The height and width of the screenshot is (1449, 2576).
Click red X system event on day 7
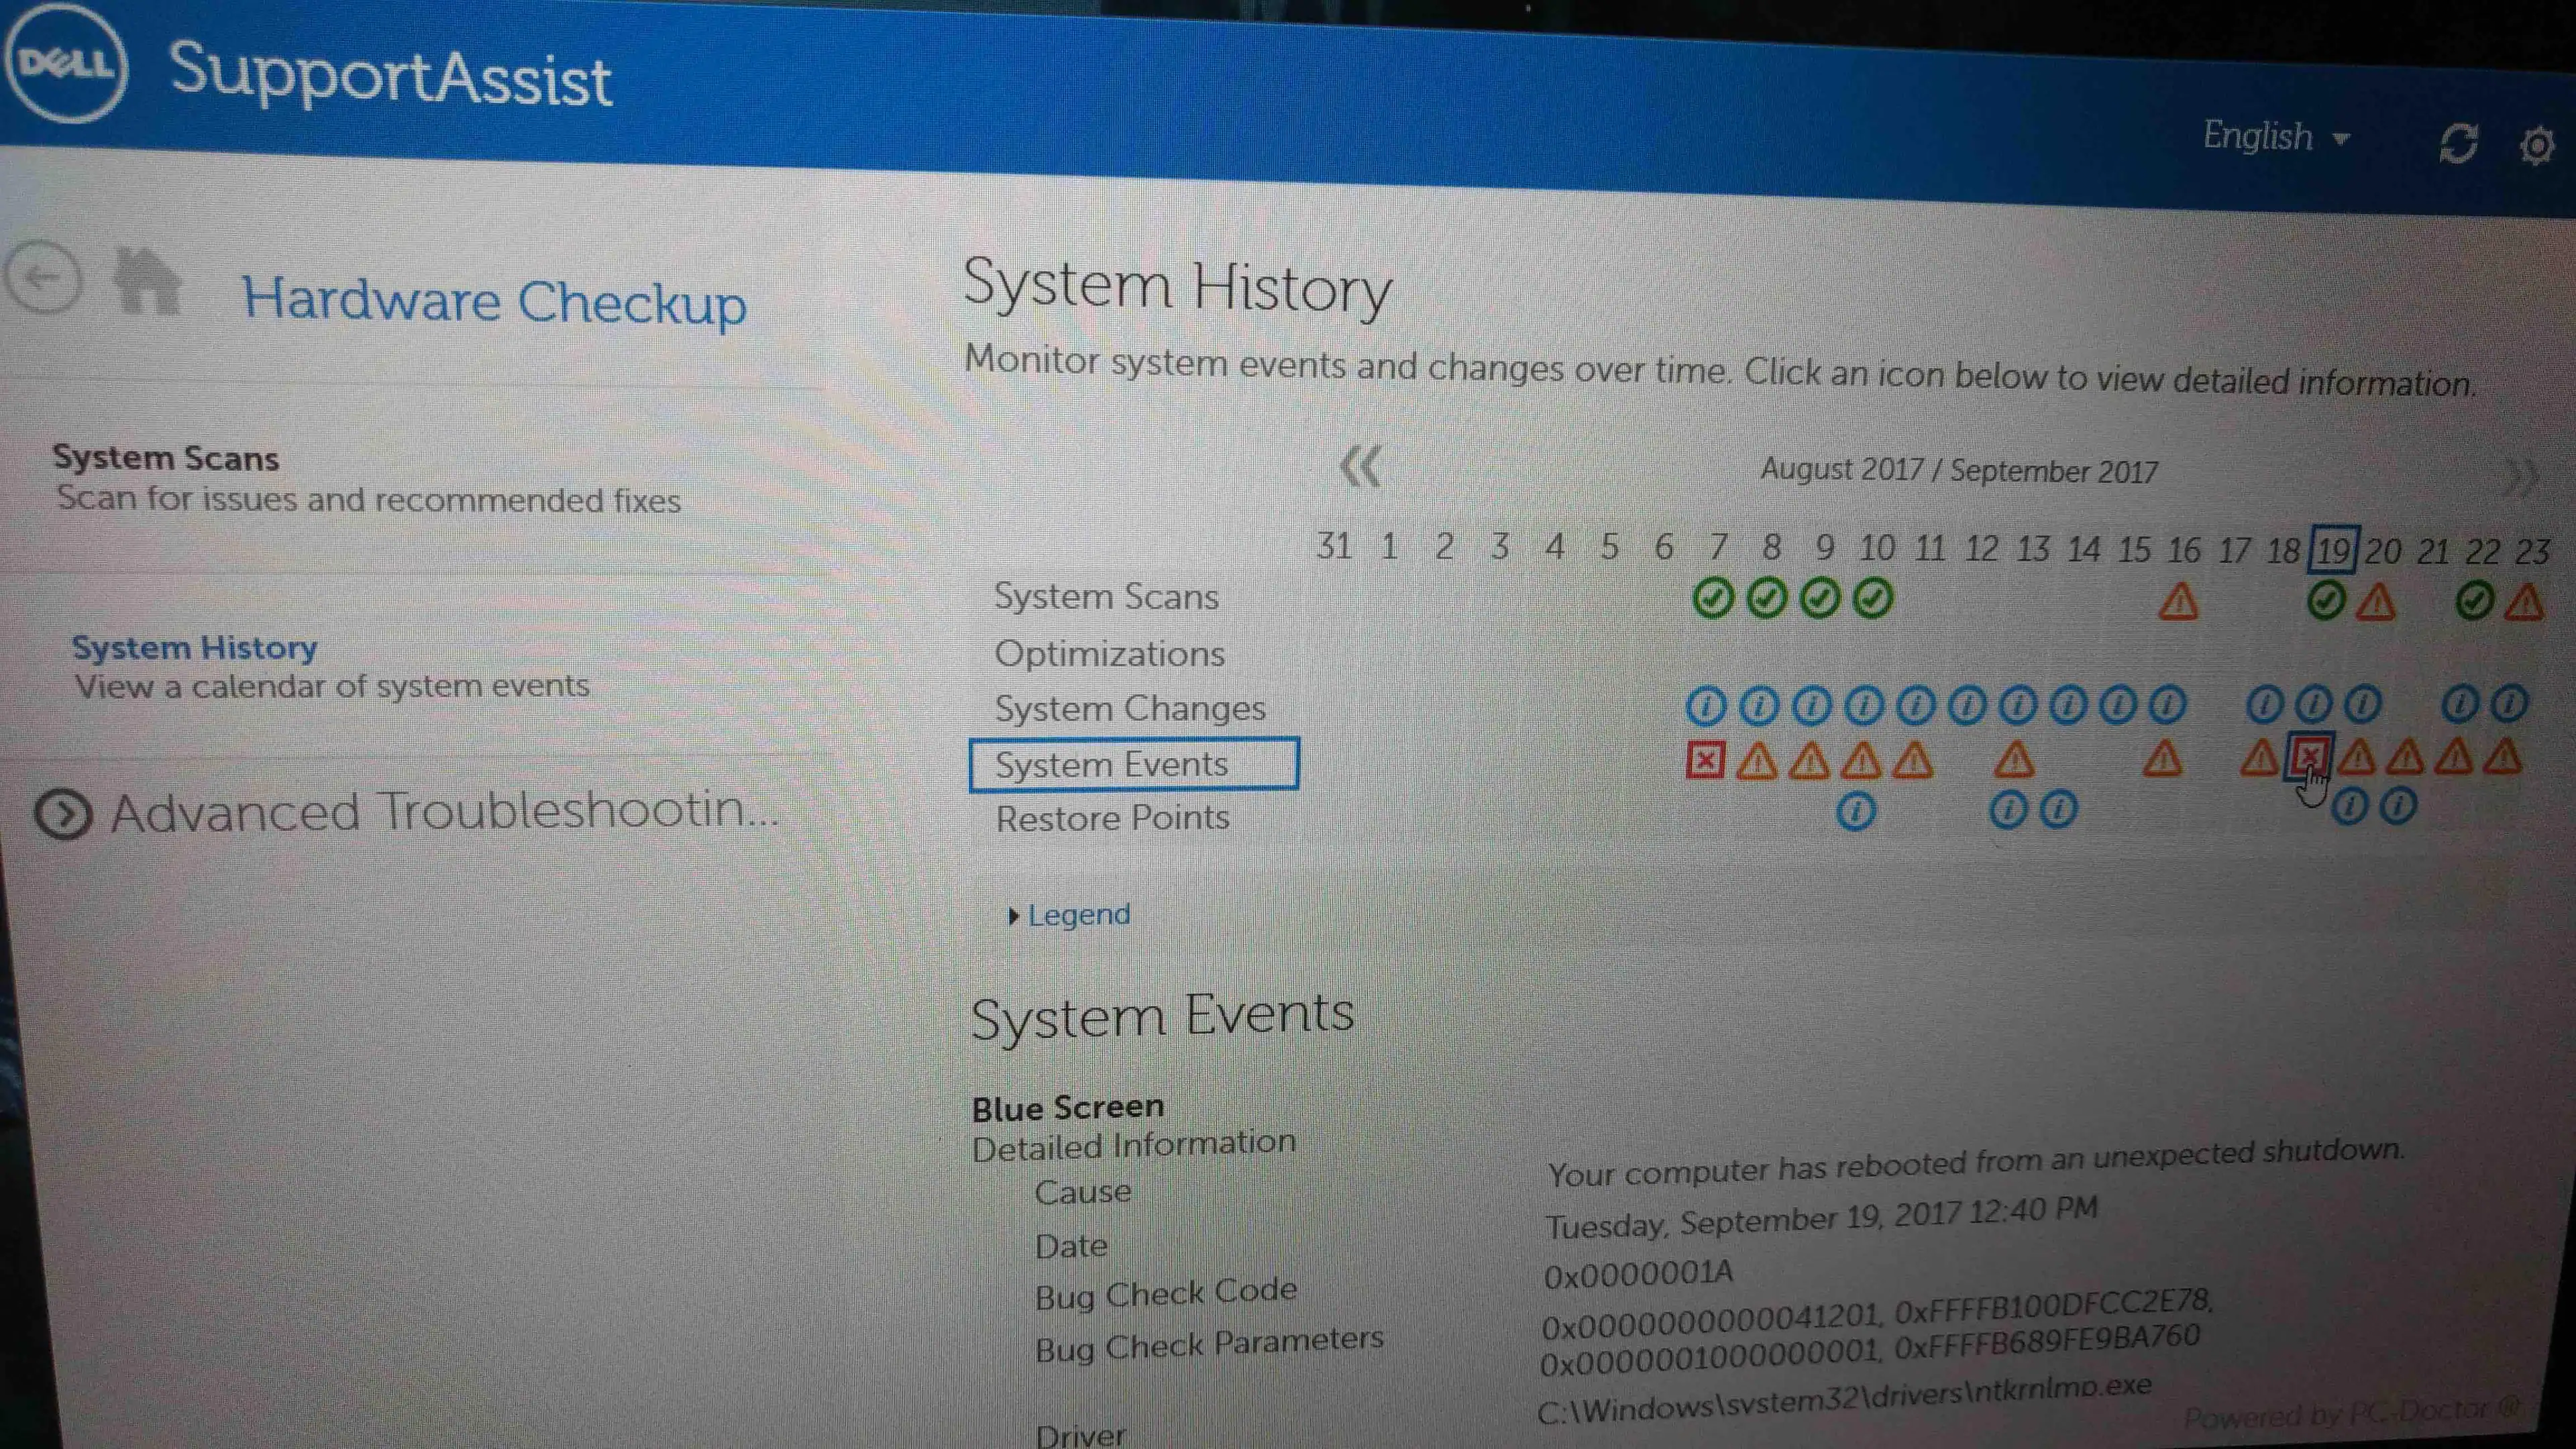click(1705, 760)
